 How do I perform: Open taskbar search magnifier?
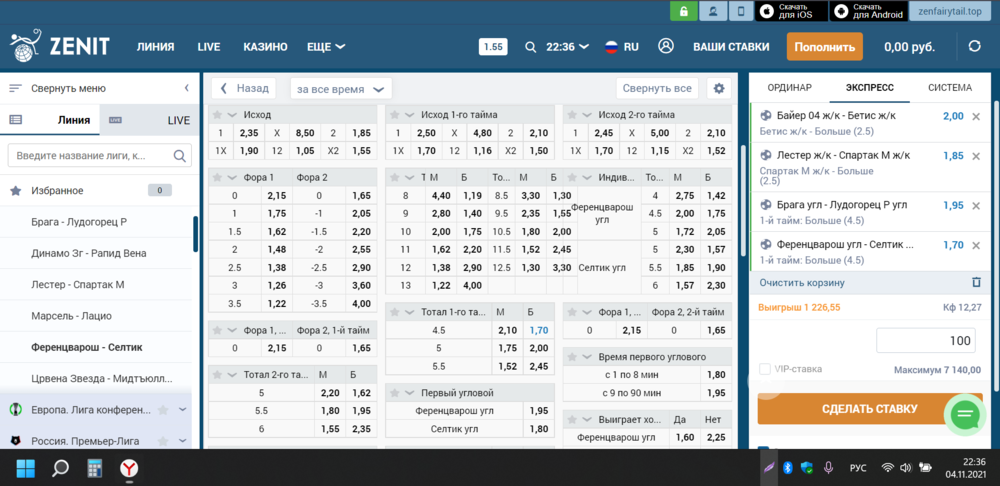point(61,469)
